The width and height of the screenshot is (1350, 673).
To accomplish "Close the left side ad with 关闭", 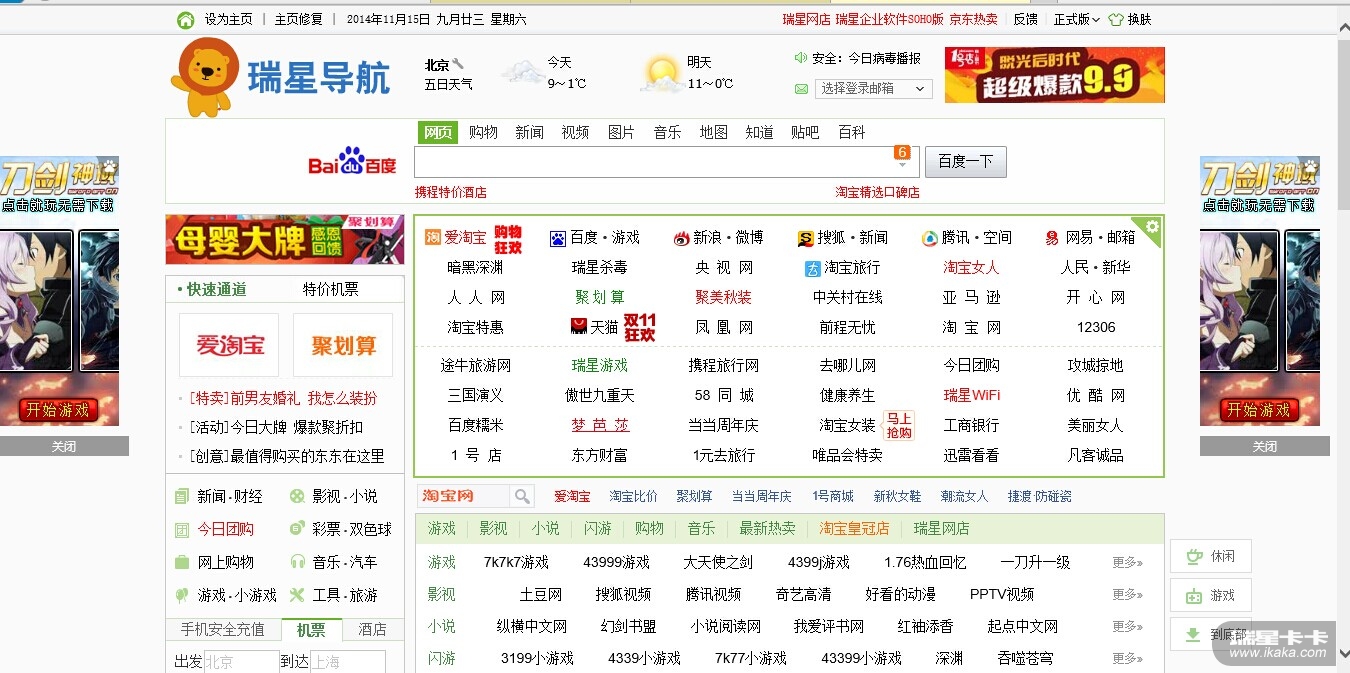I will pos(64,446).
